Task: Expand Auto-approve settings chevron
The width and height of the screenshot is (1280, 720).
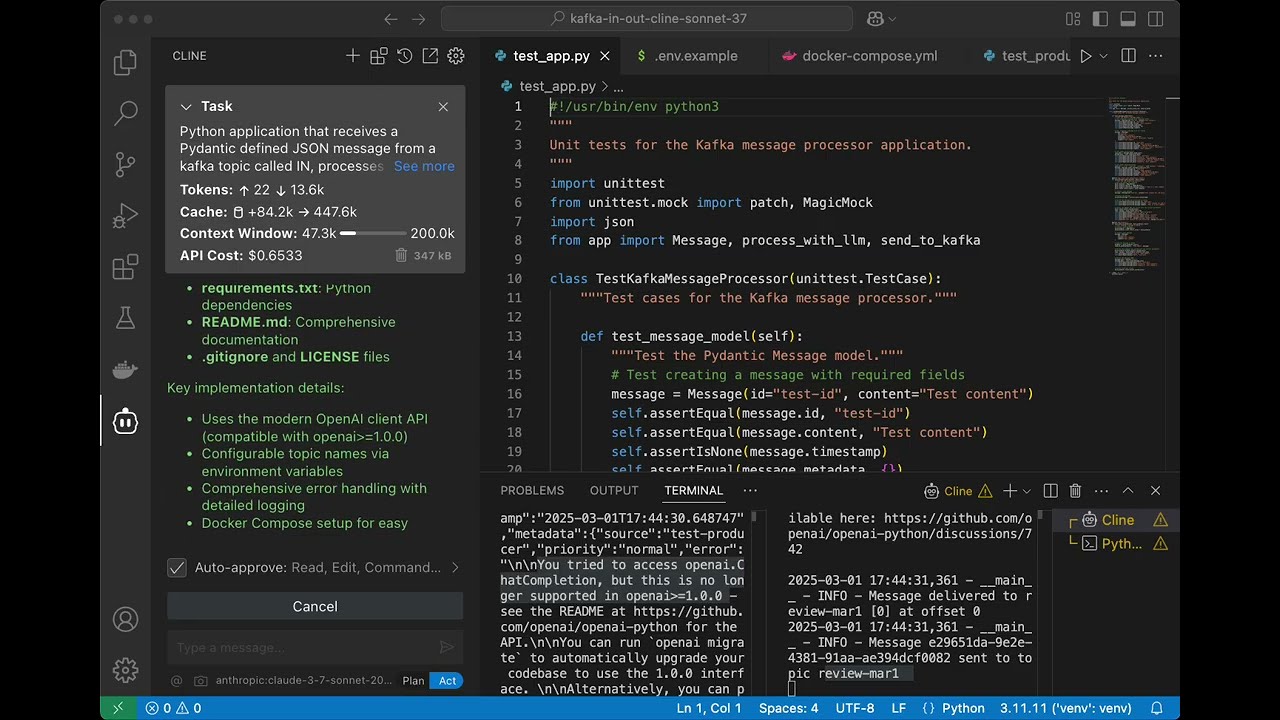Action: pyautogui.click(x=455, y=567)
